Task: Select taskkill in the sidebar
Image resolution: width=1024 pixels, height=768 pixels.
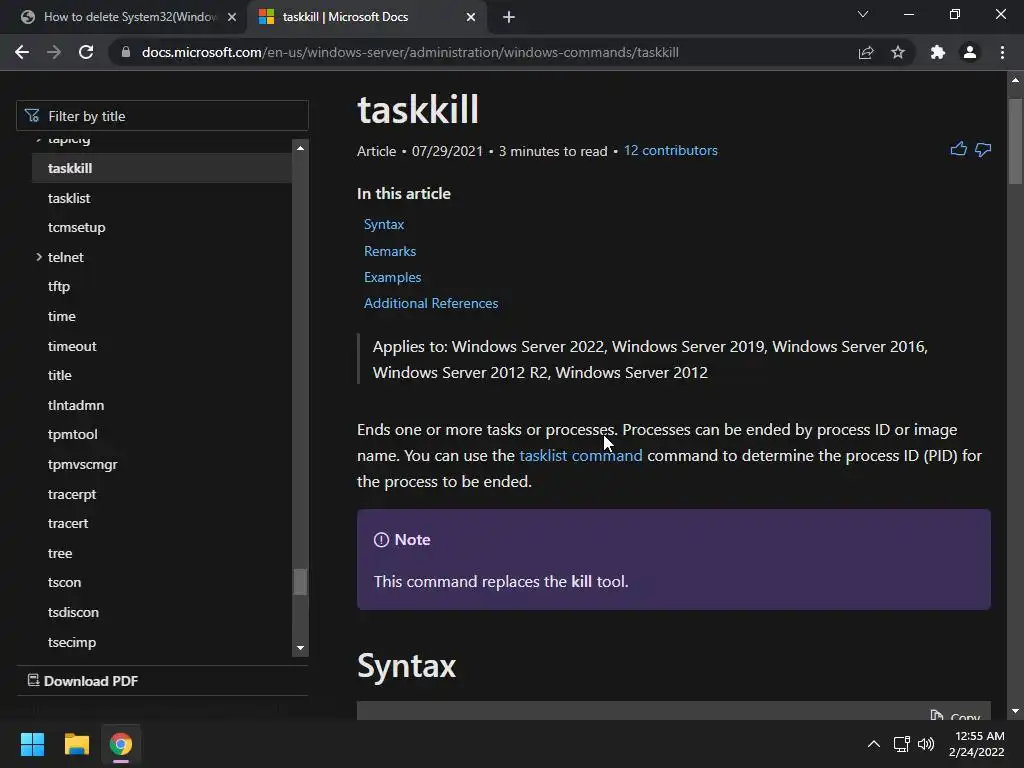Action: click(70, 168)
